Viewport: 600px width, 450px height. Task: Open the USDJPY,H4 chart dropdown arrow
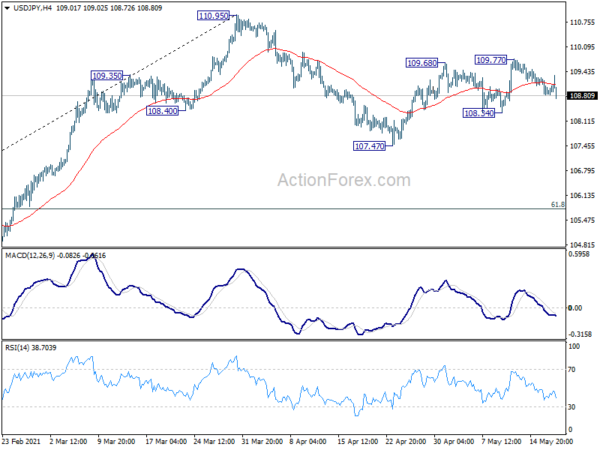[x=7, y=8]
